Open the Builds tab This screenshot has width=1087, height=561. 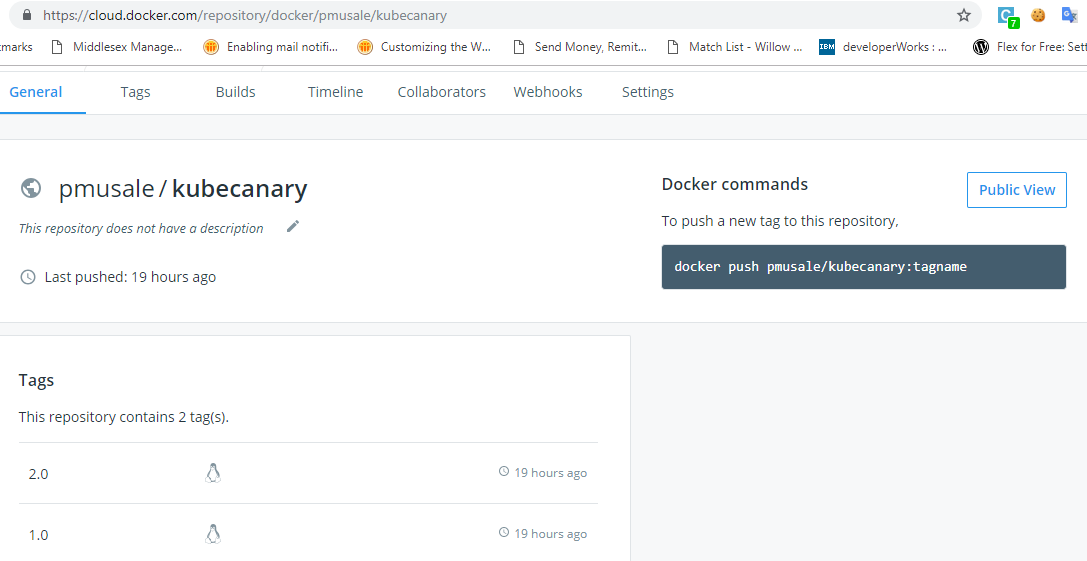point(235,92)
